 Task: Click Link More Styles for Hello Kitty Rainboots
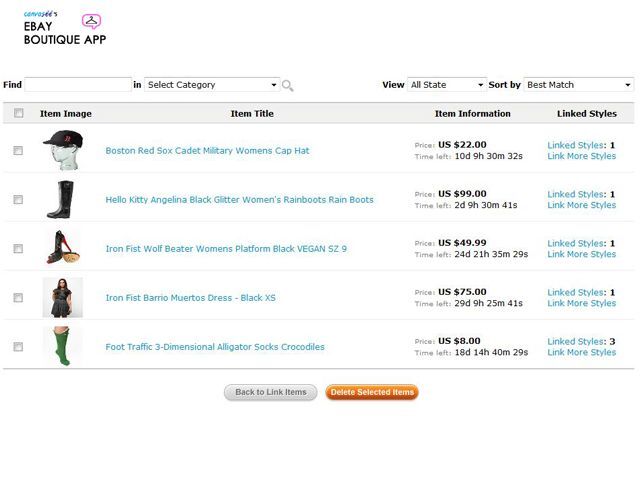point(582,205)
